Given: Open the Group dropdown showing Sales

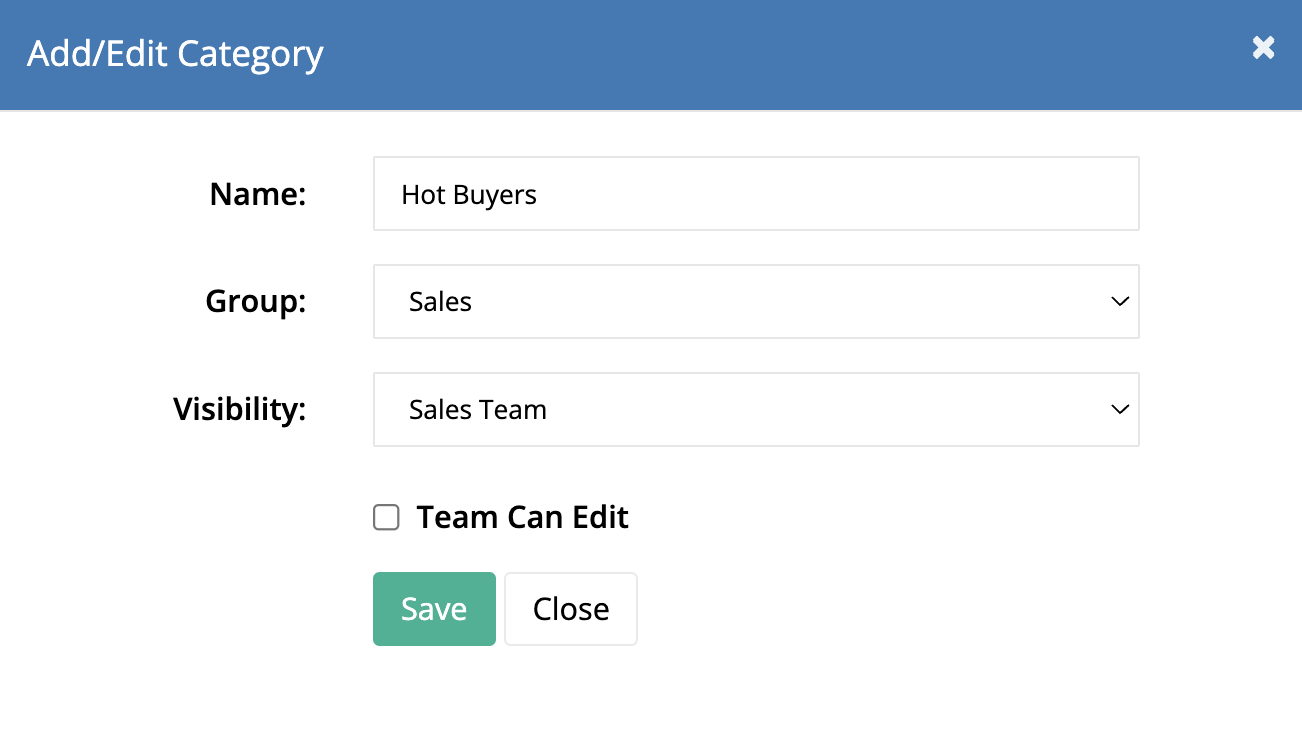Looking at the screenshot, I should point(755,302).
